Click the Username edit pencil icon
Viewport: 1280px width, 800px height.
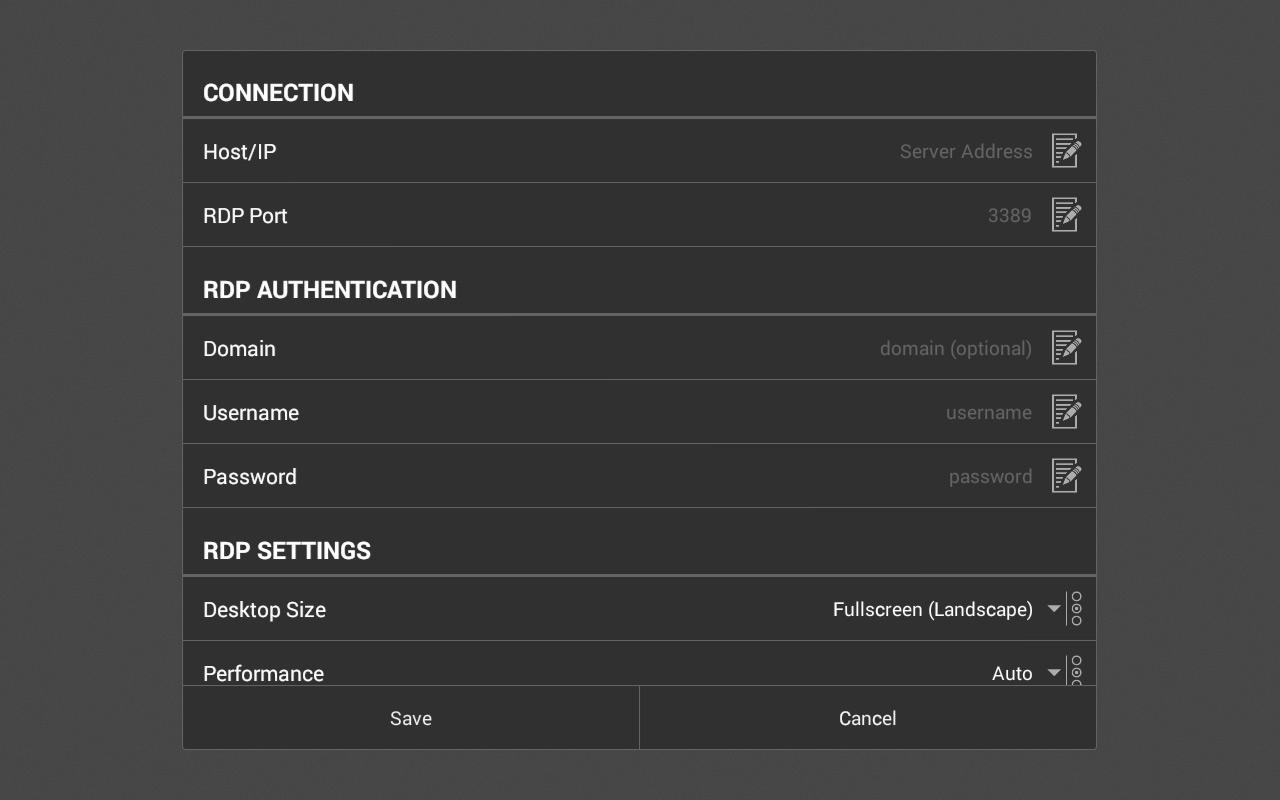click(1066, 412)
